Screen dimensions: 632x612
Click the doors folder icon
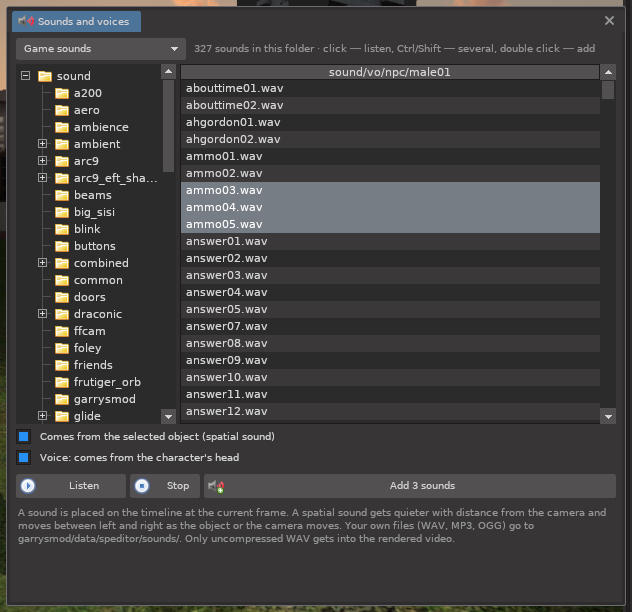[62, 297]
